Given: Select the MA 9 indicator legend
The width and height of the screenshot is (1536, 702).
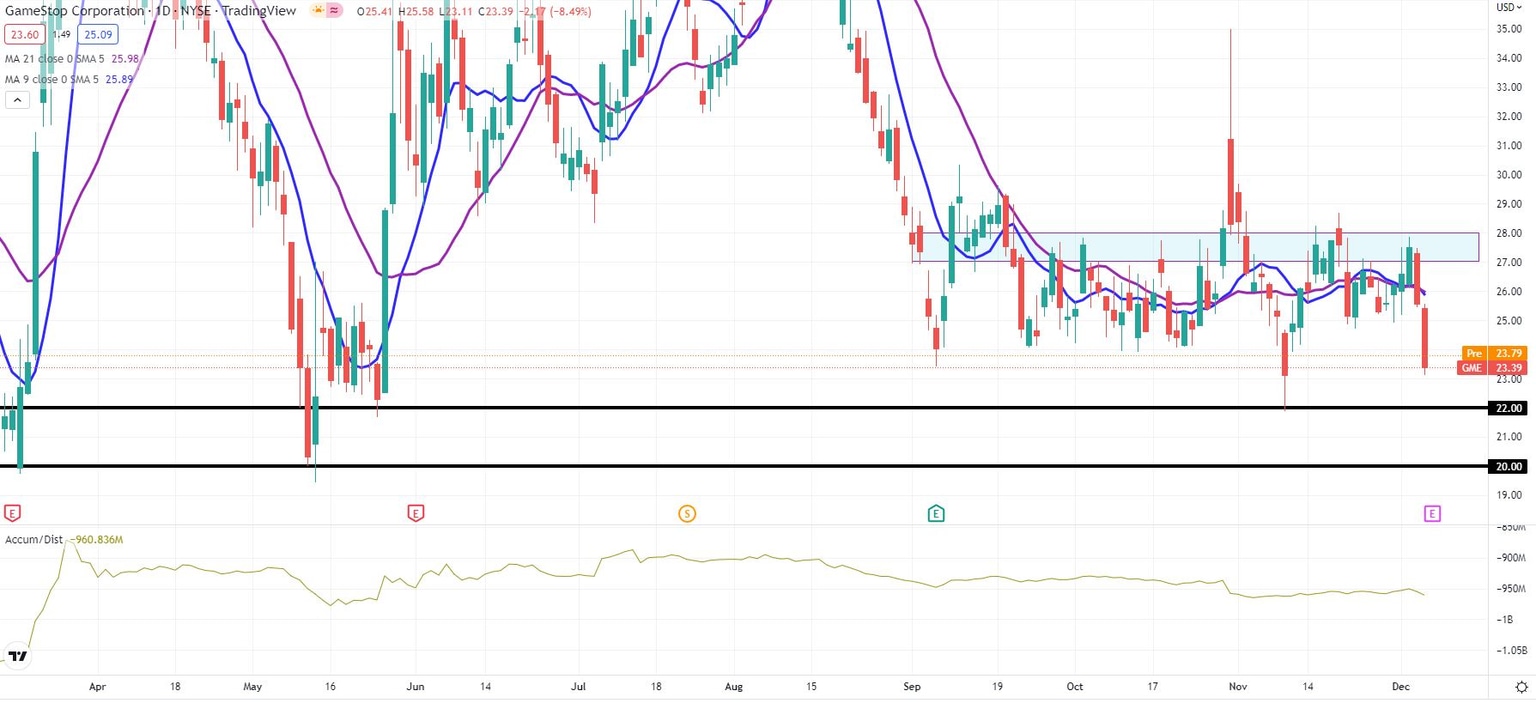Looking at the screenshot, I should tap(67, 79).
